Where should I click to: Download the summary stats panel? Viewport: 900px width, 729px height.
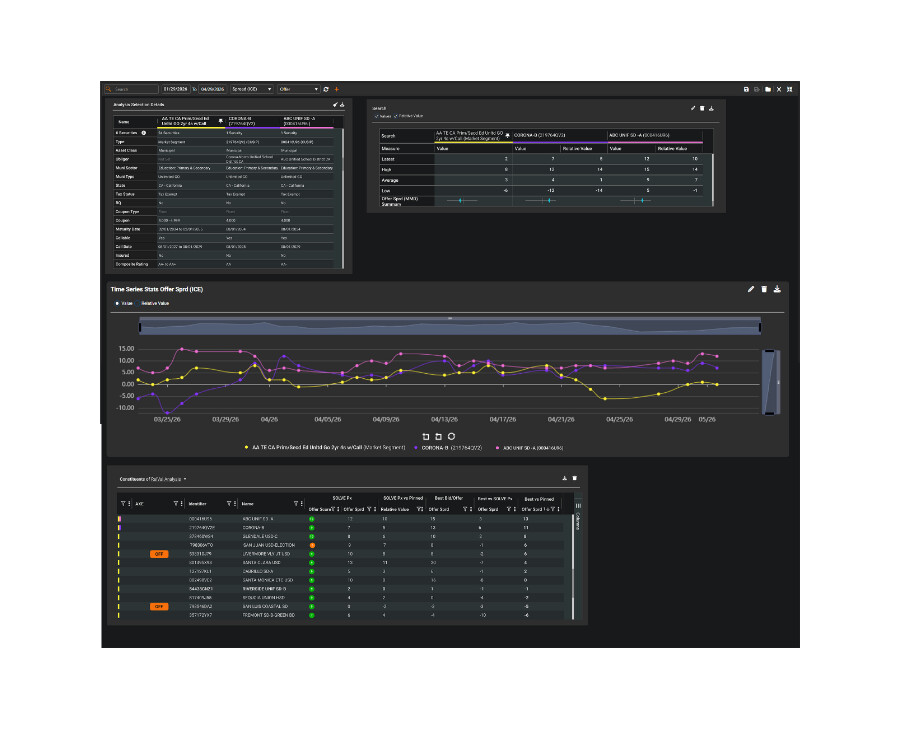point(711,108)
